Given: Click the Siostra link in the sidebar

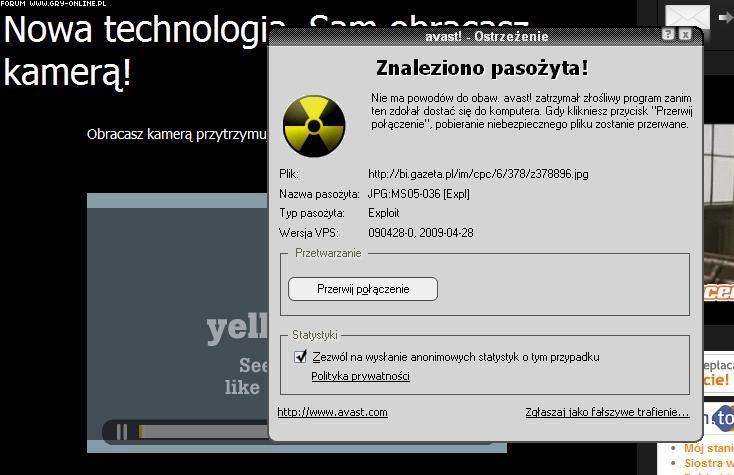Looking at the screenshot, I should tap(709, 463).
